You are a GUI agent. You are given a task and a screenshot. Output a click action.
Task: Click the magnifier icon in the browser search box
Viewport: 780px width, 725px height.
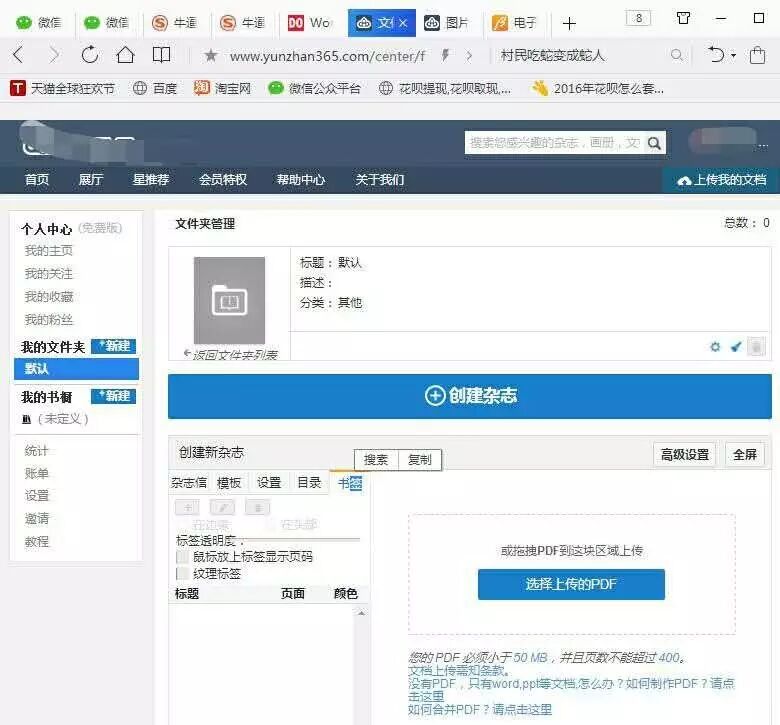point(677,55)
